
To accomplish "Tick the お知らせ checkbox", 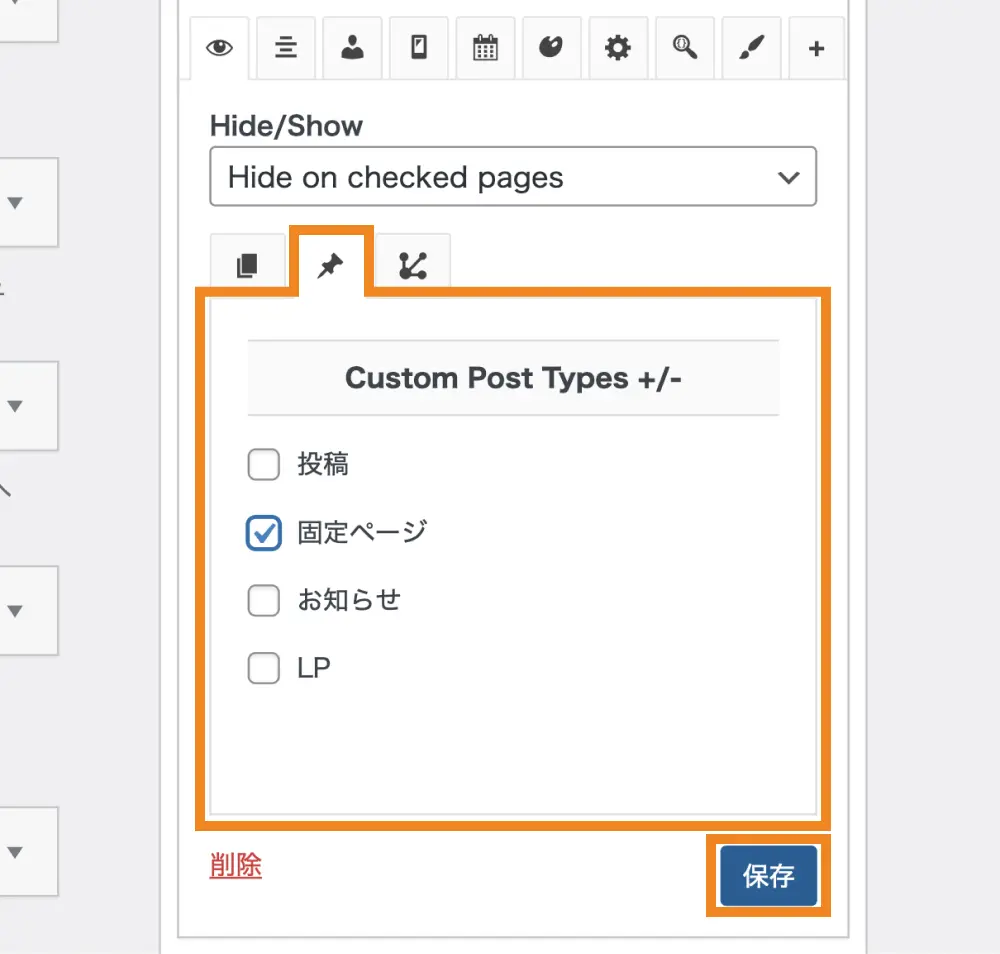I will (264, 601).
